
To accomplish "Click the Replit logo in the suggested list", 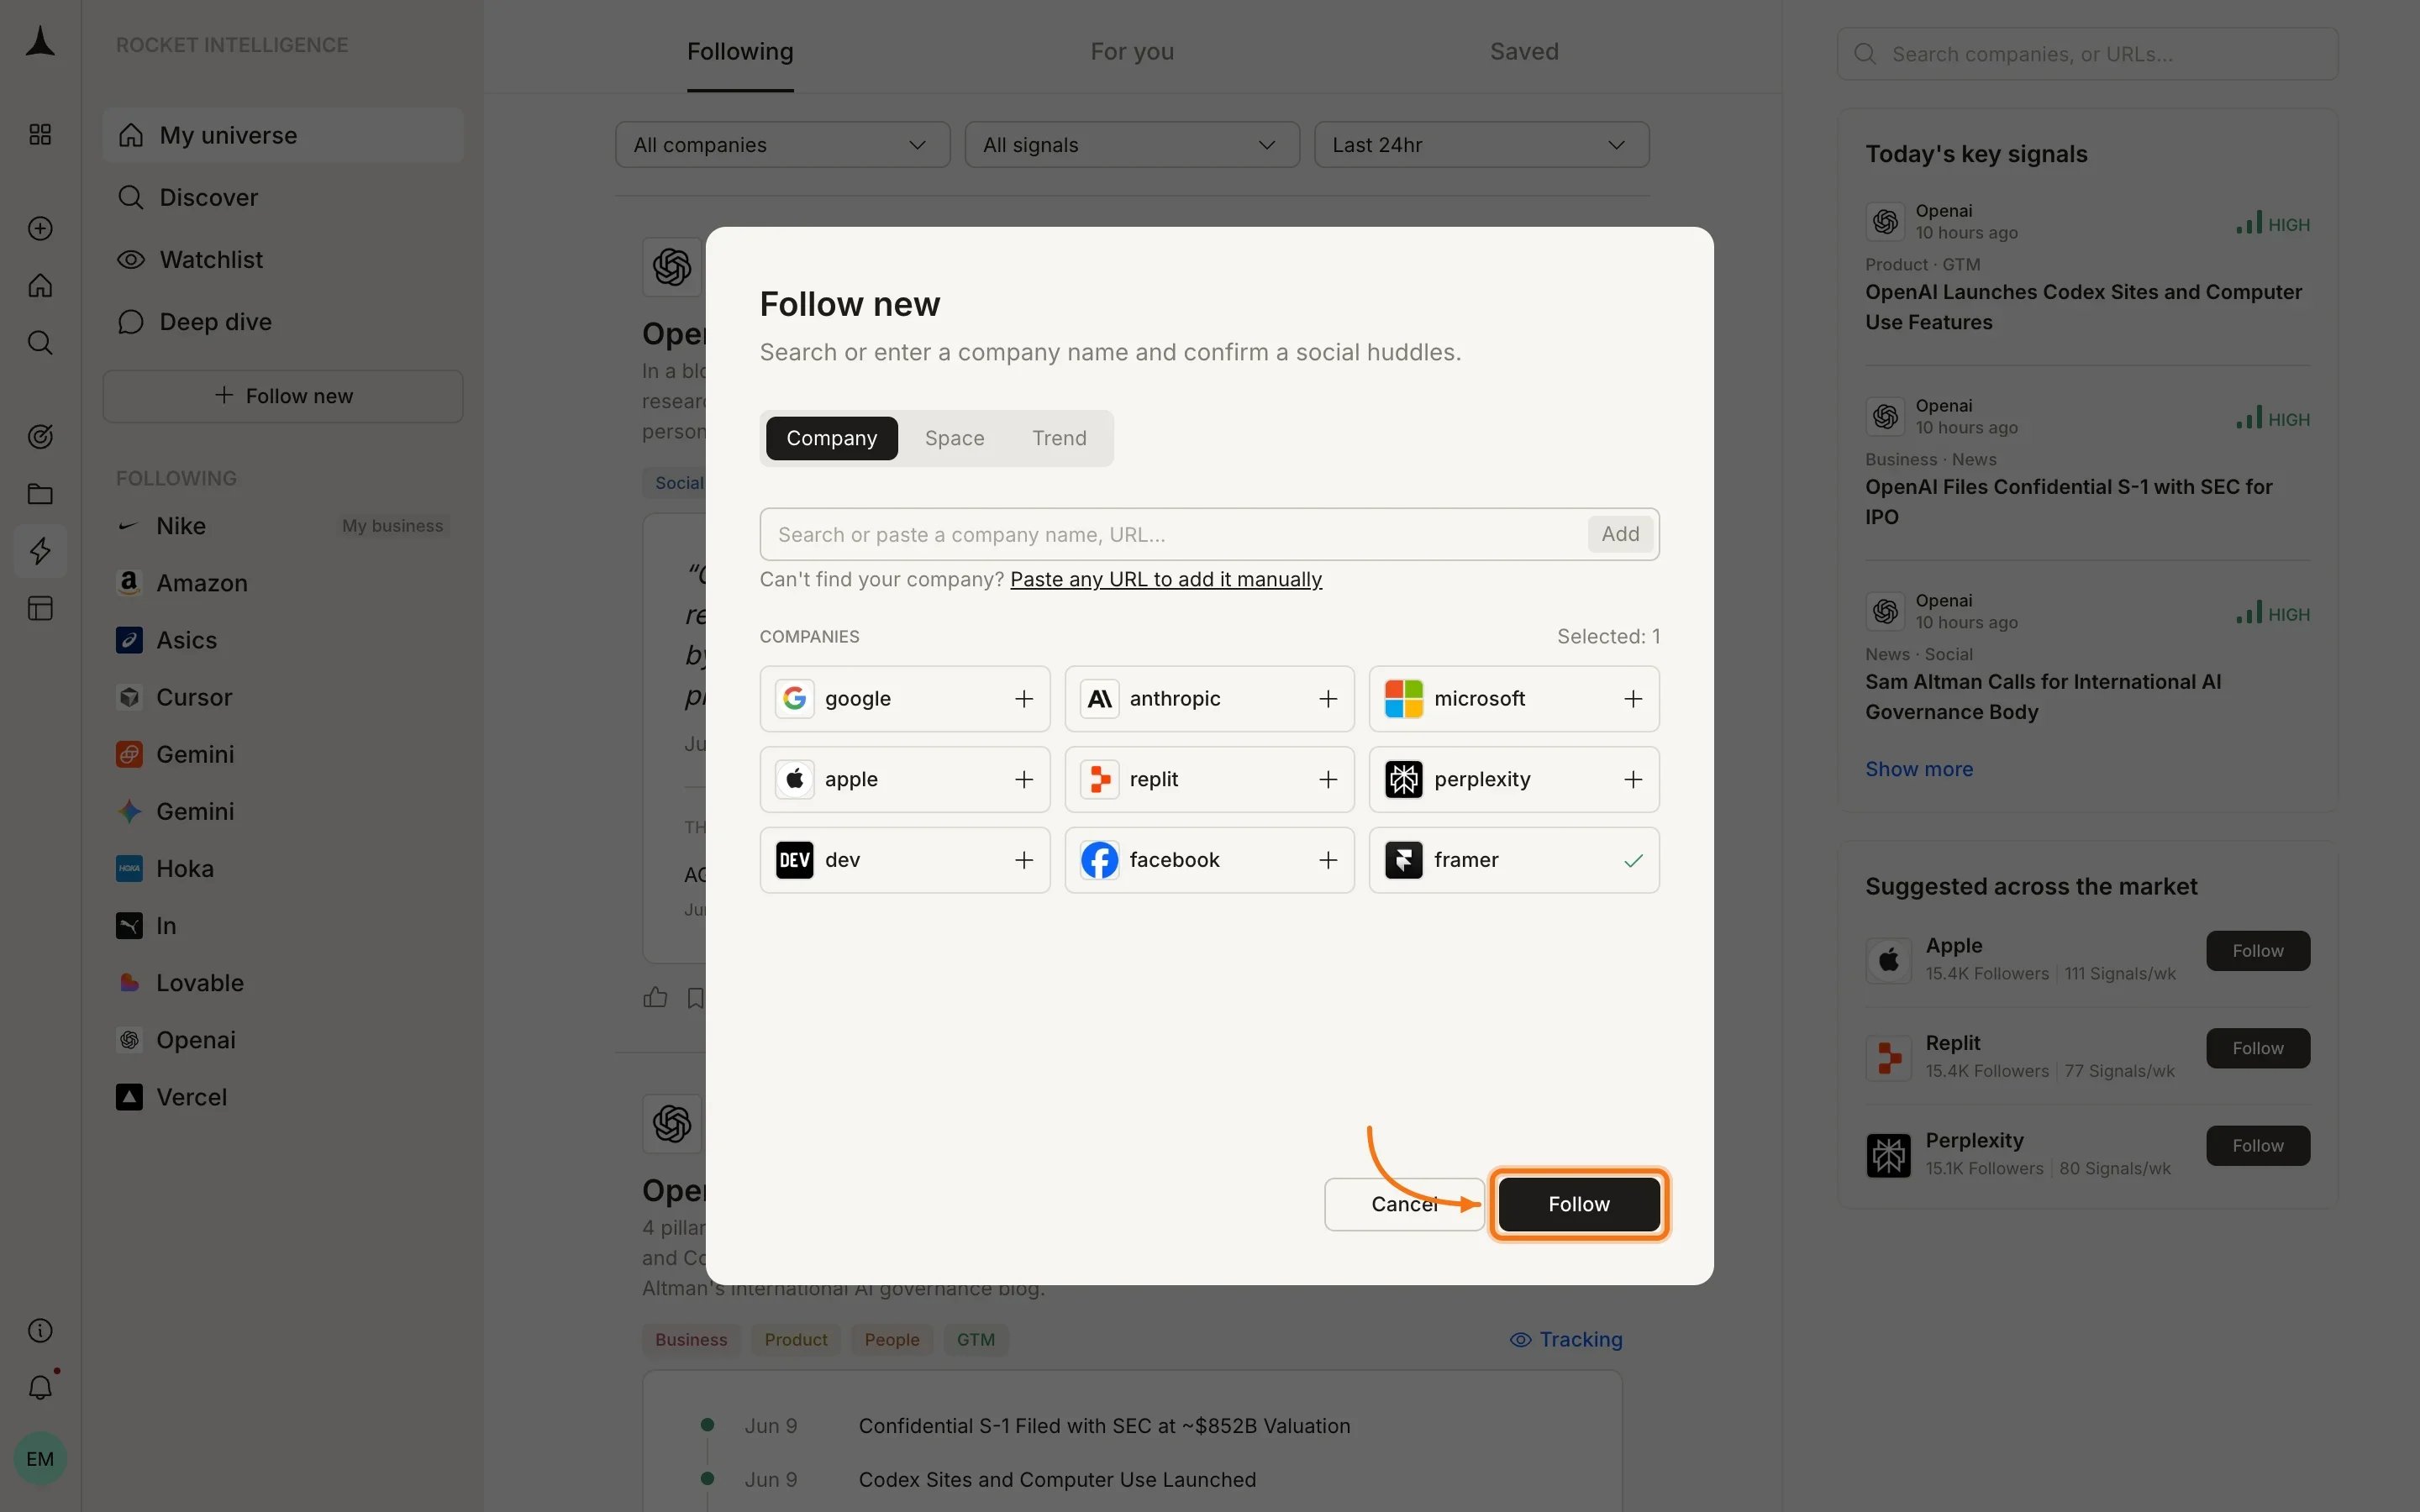I will coord(1888,1057).
